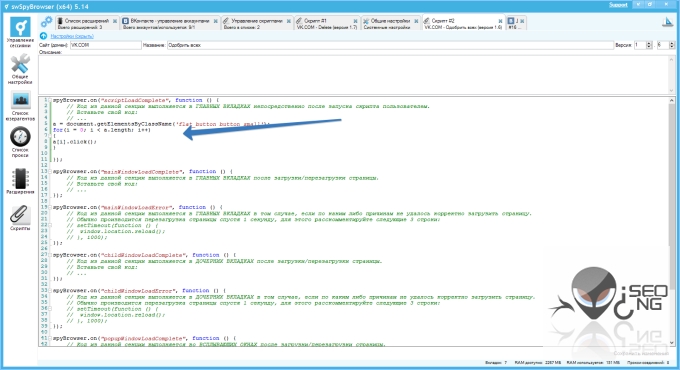The width and height of the screenshot is (680, 370).
Task: Collapse the mainWindowLoadError block at line 19
Action: pyautogui.click(x=50, y=207)
